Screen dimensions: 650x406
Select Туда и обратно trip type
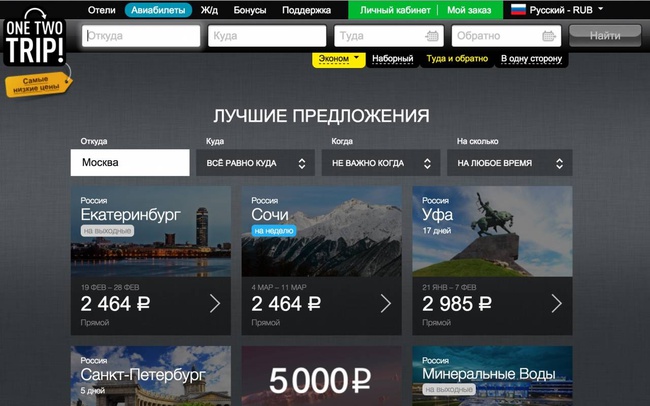tap(457, 59)
